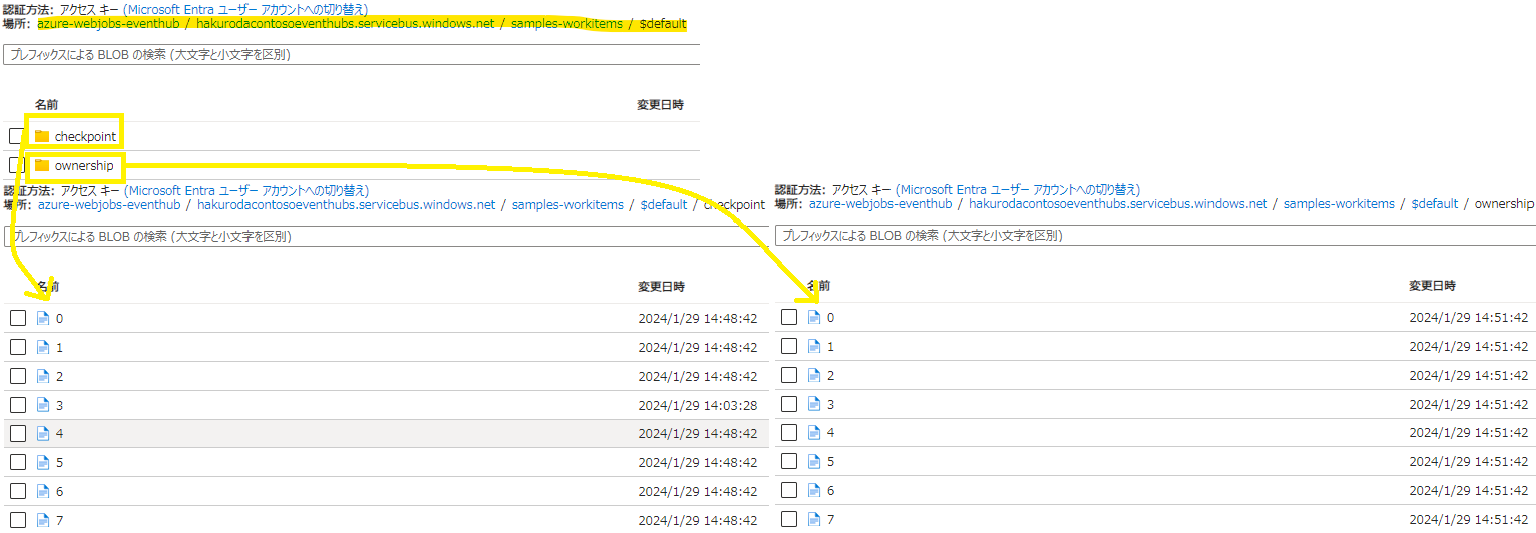
Task: Click the topmost blob prefix search field
Action: click(352, 55)
